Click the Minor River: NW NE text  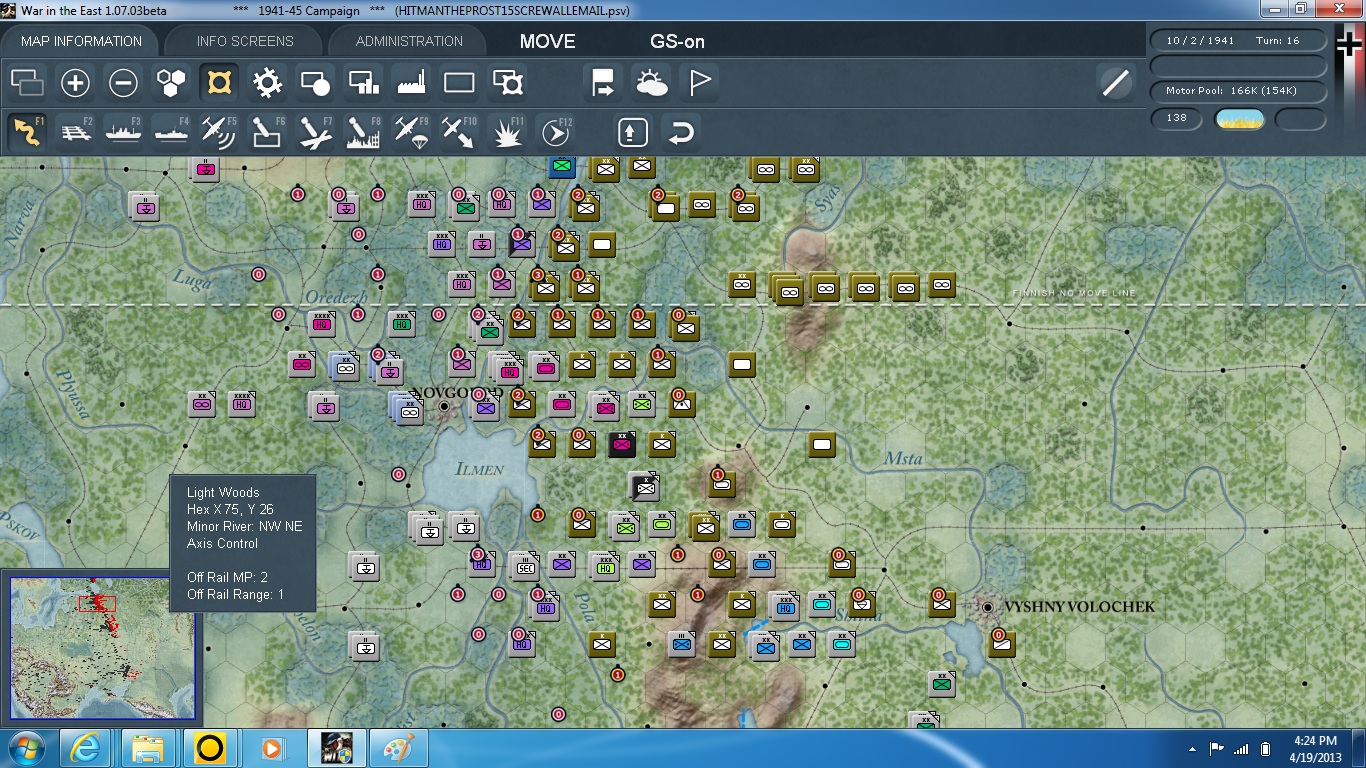pyautogui.click(x=245, y=526)
